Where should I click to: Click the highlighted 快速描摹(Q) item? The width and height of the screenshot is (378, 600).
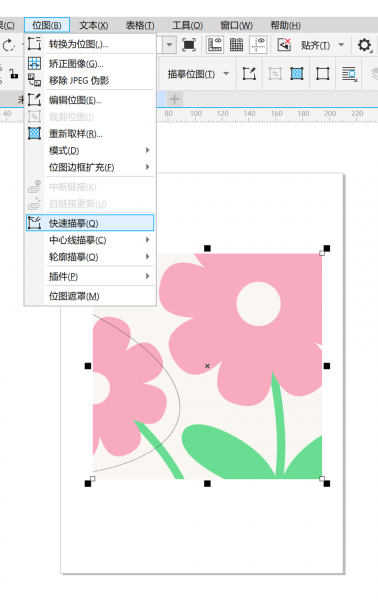click(x=90, y=223)
